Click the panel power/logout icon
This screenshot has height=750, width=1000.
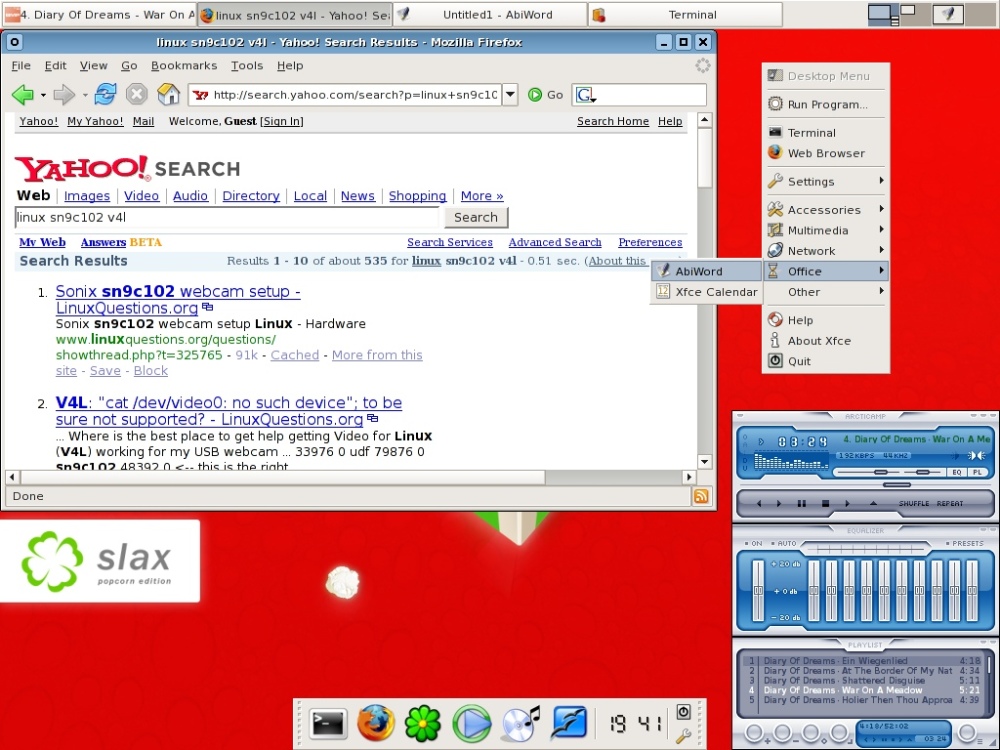pos(683,712)
